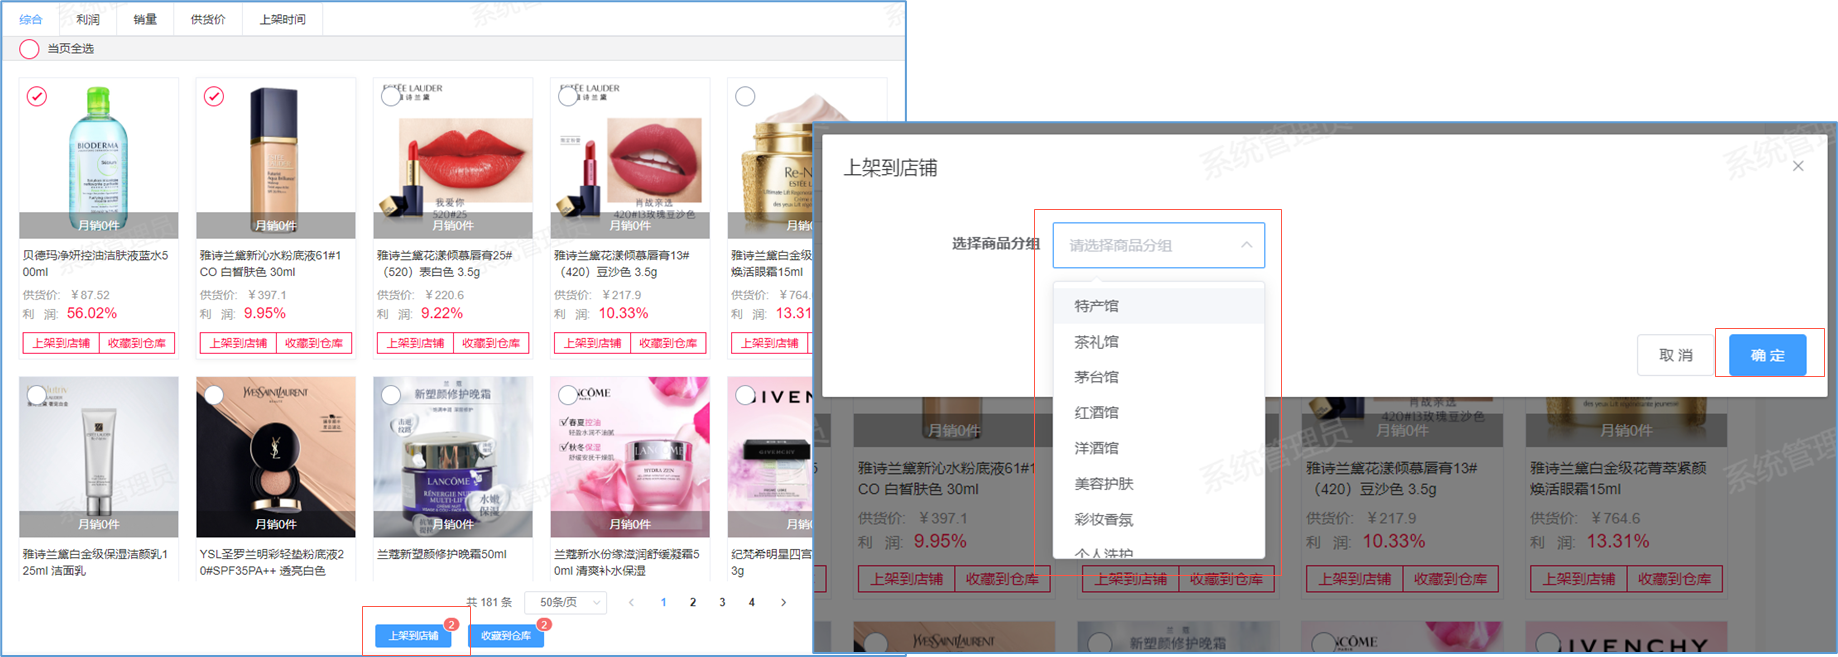1838x657 pixels.
Task: Click 上架到店铺 under 粉底液61#1 product
Action: tap(238, 343)
